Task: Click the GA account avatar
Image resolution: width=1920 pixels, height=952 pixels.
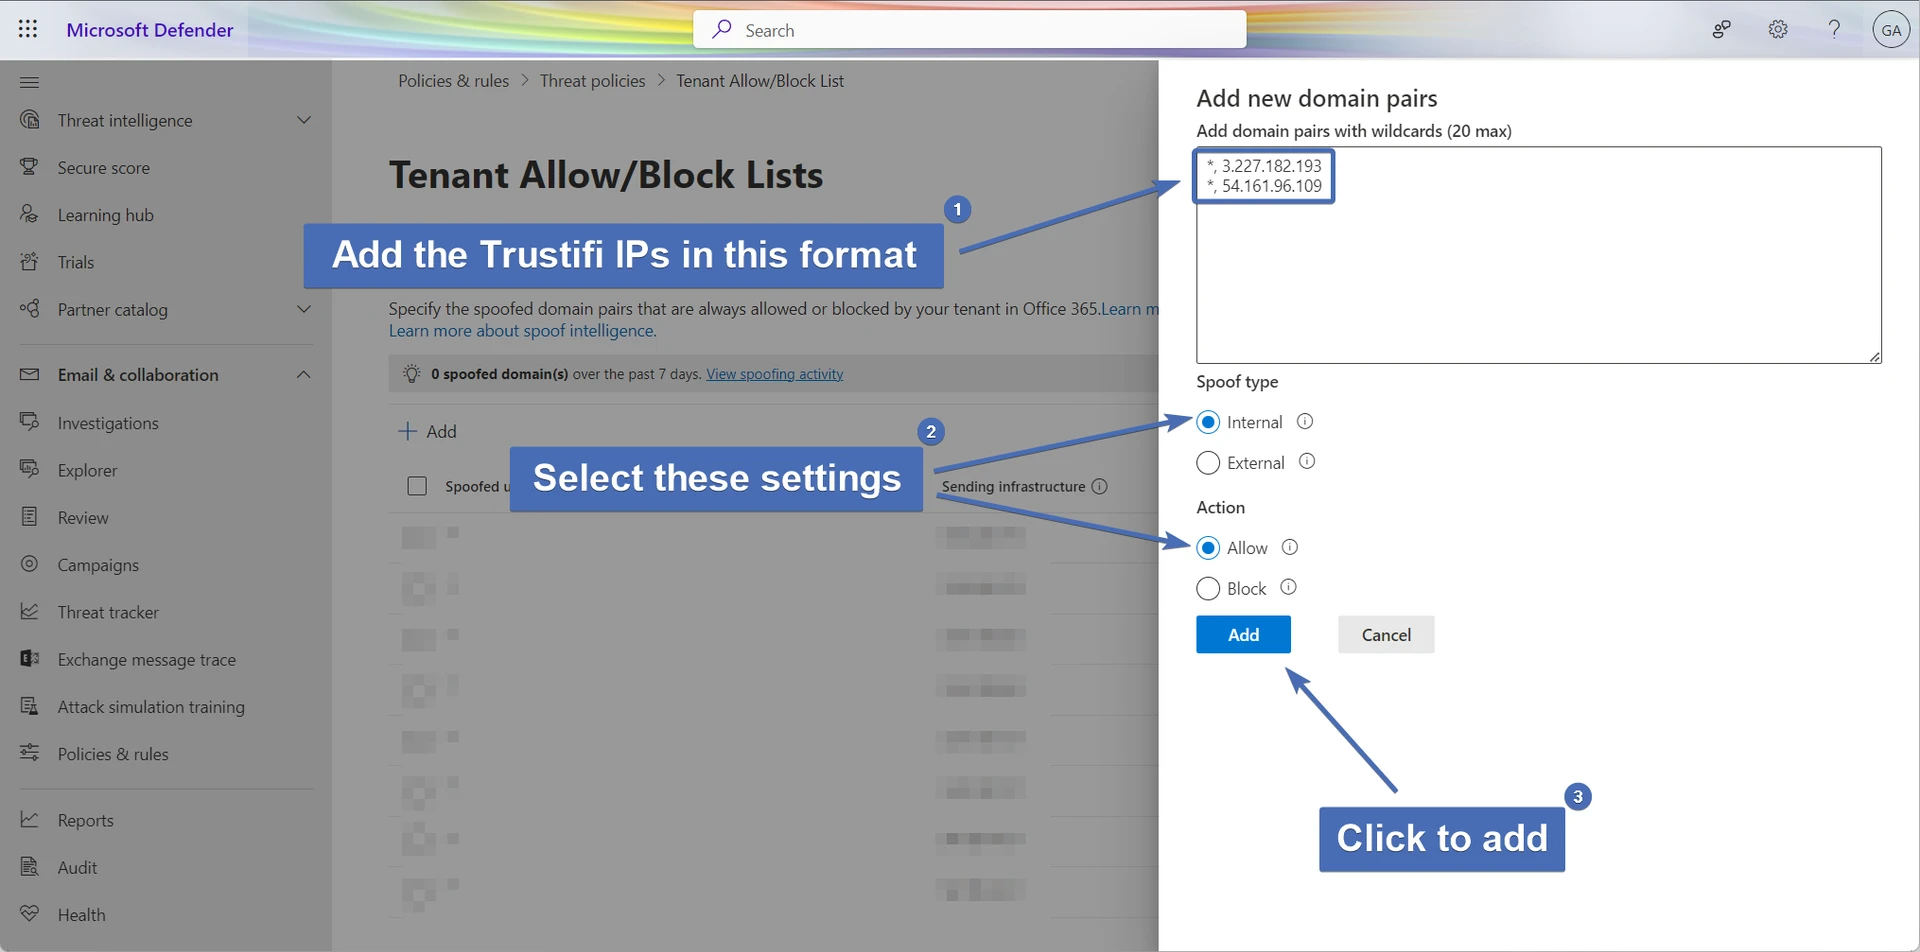Action: 1890,30
